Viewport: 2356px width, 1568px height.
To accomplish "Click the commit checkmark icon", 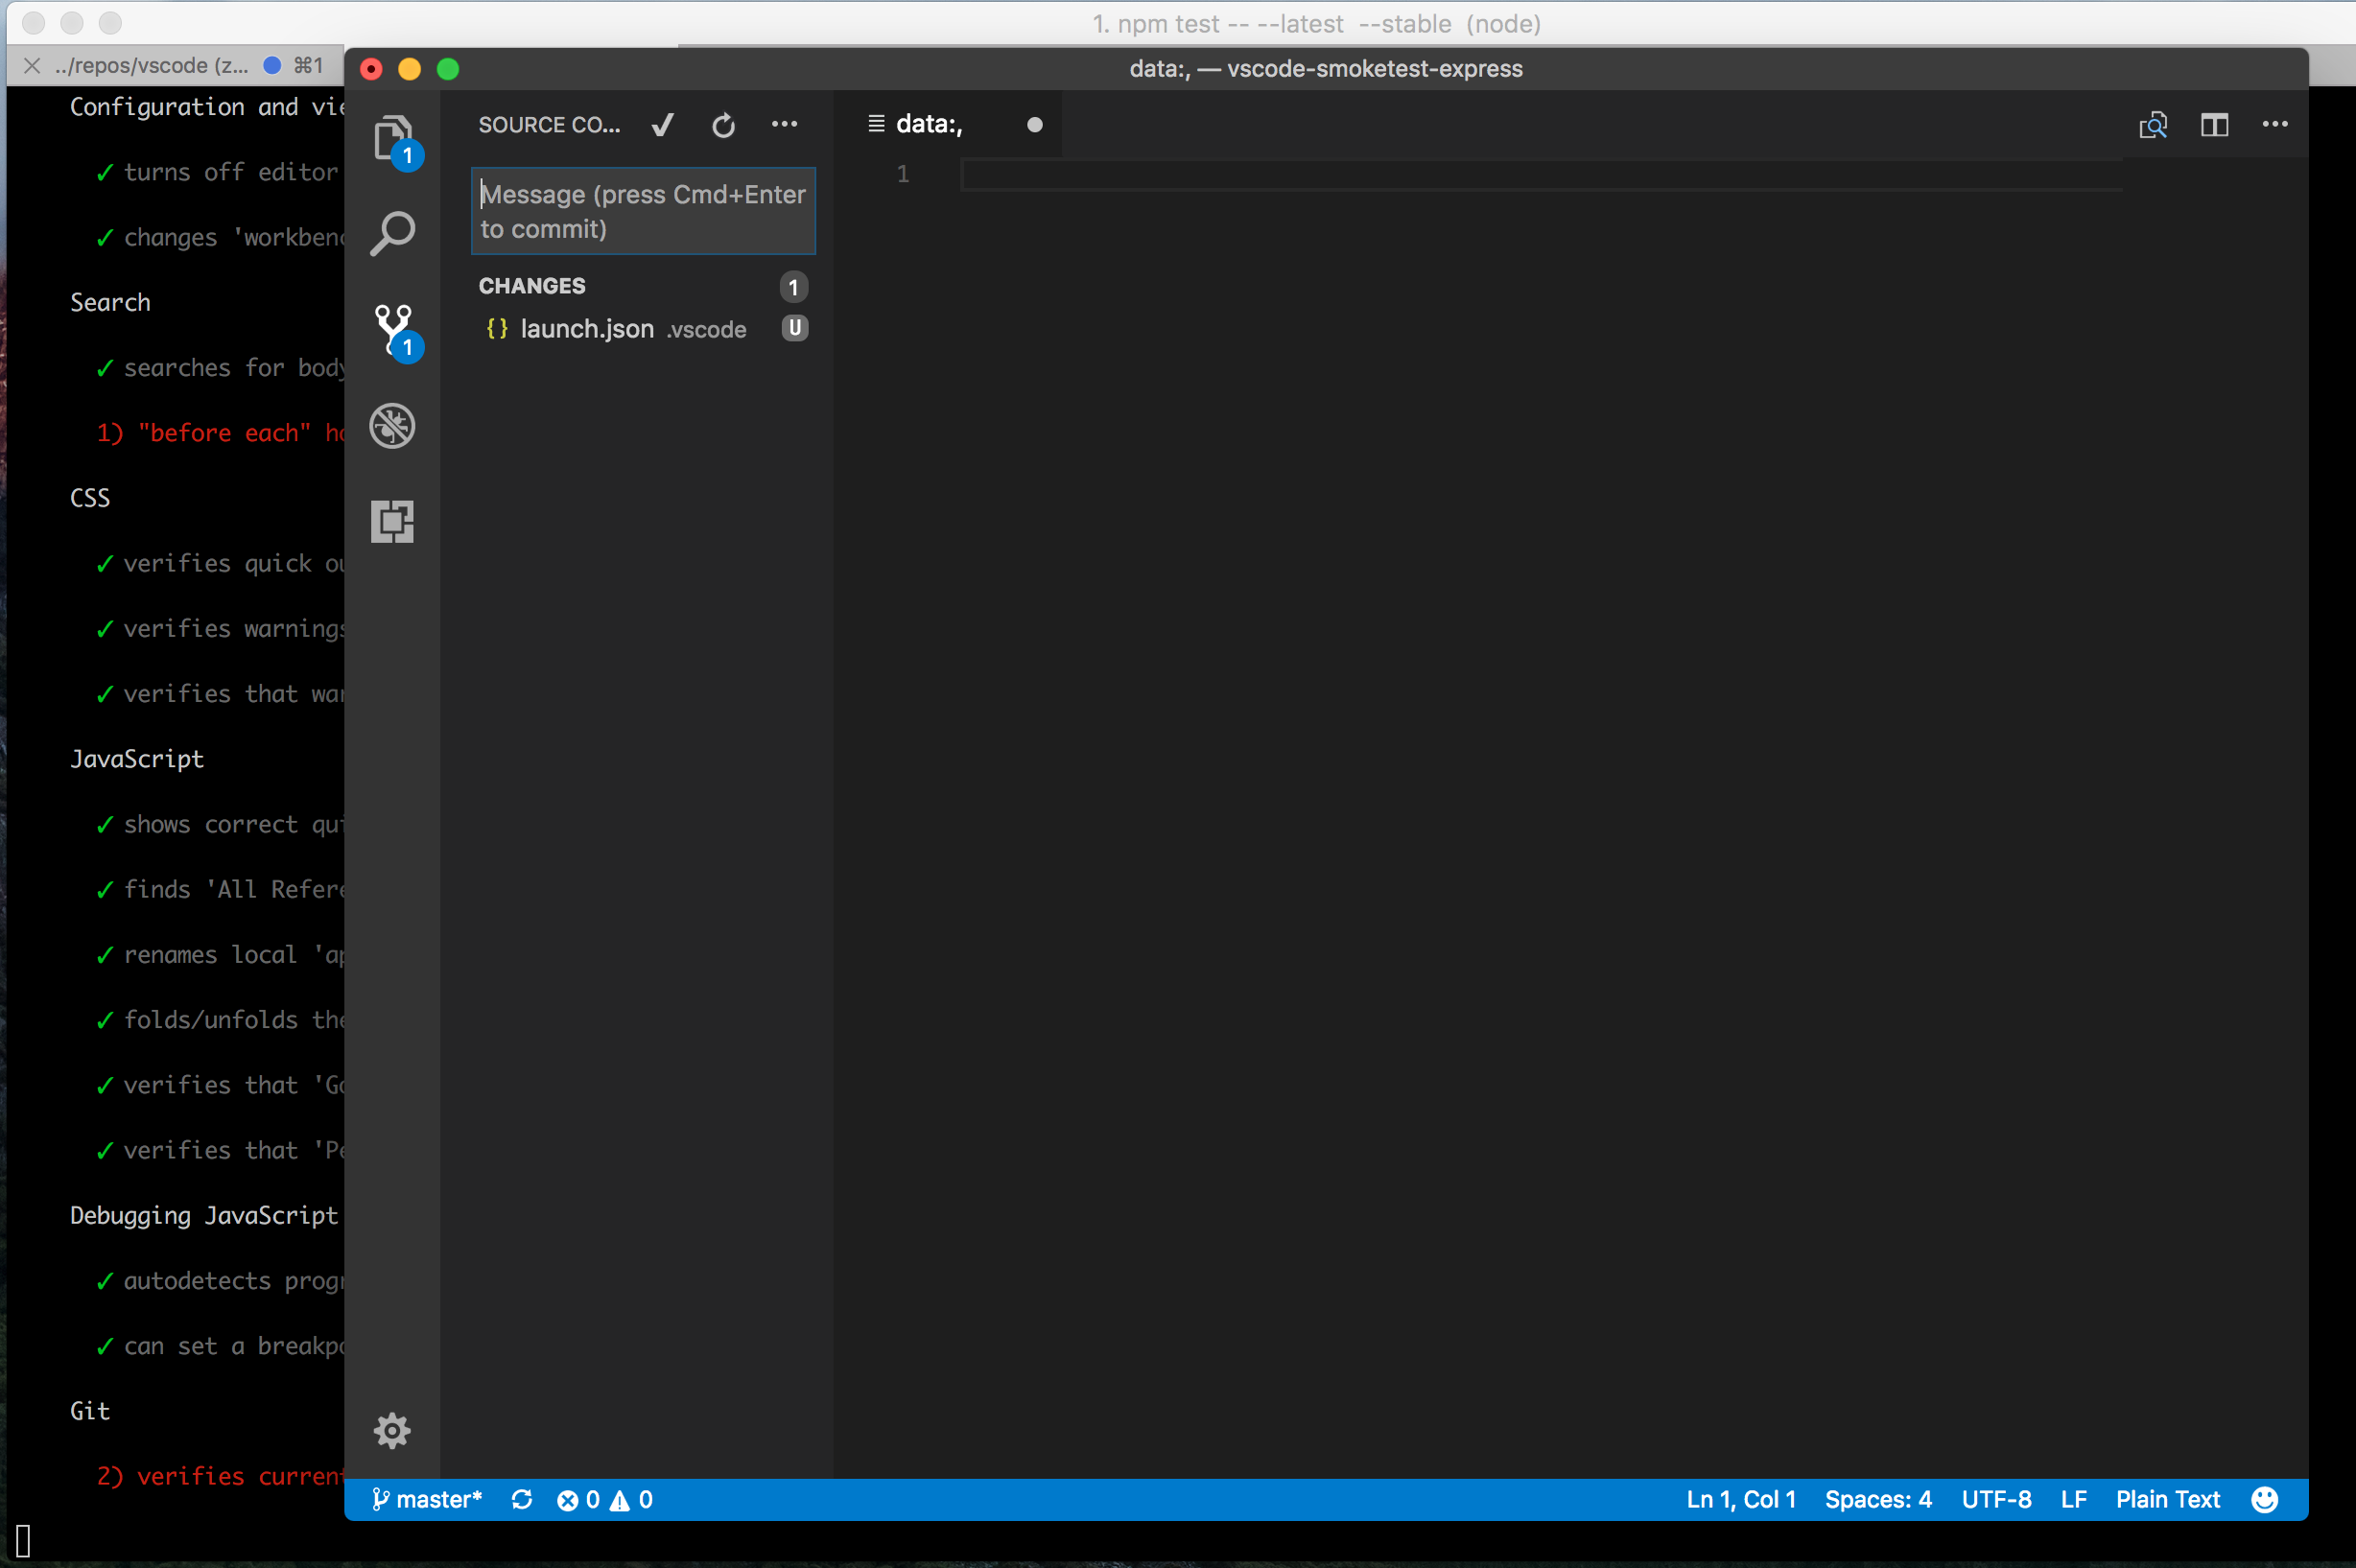I will coord(662,125).
